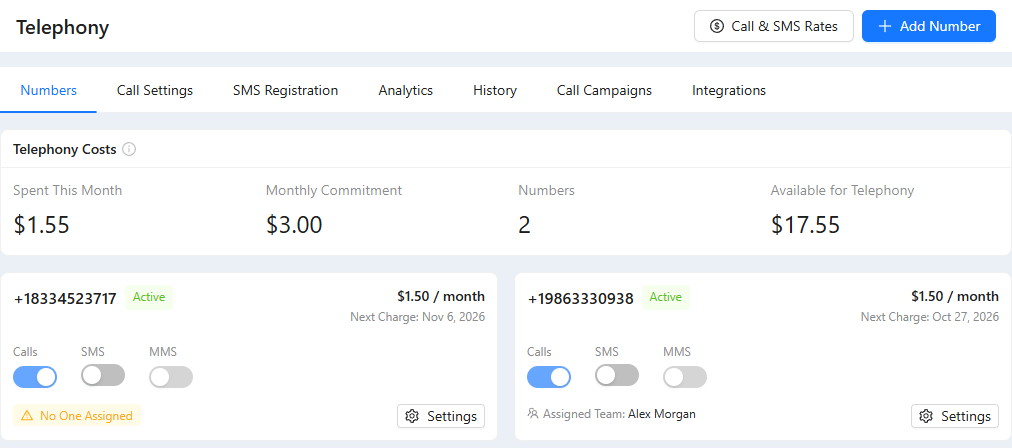This screenshot has height=448, width=1012.
Task: Go to the Analytics tab
Action: click(405, 90)
